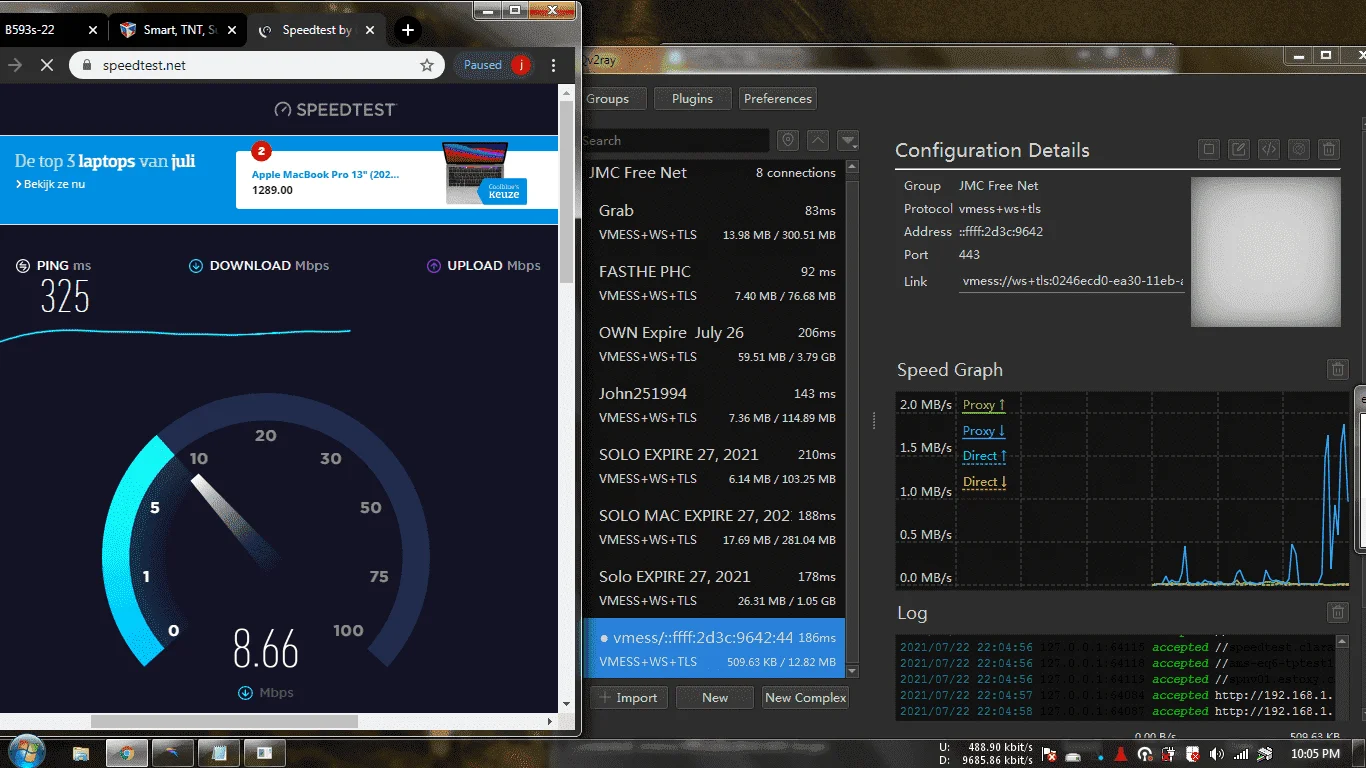1366x768 pixels.
Task: Click the SPEEDTEST logo
Action: point(335,109)
